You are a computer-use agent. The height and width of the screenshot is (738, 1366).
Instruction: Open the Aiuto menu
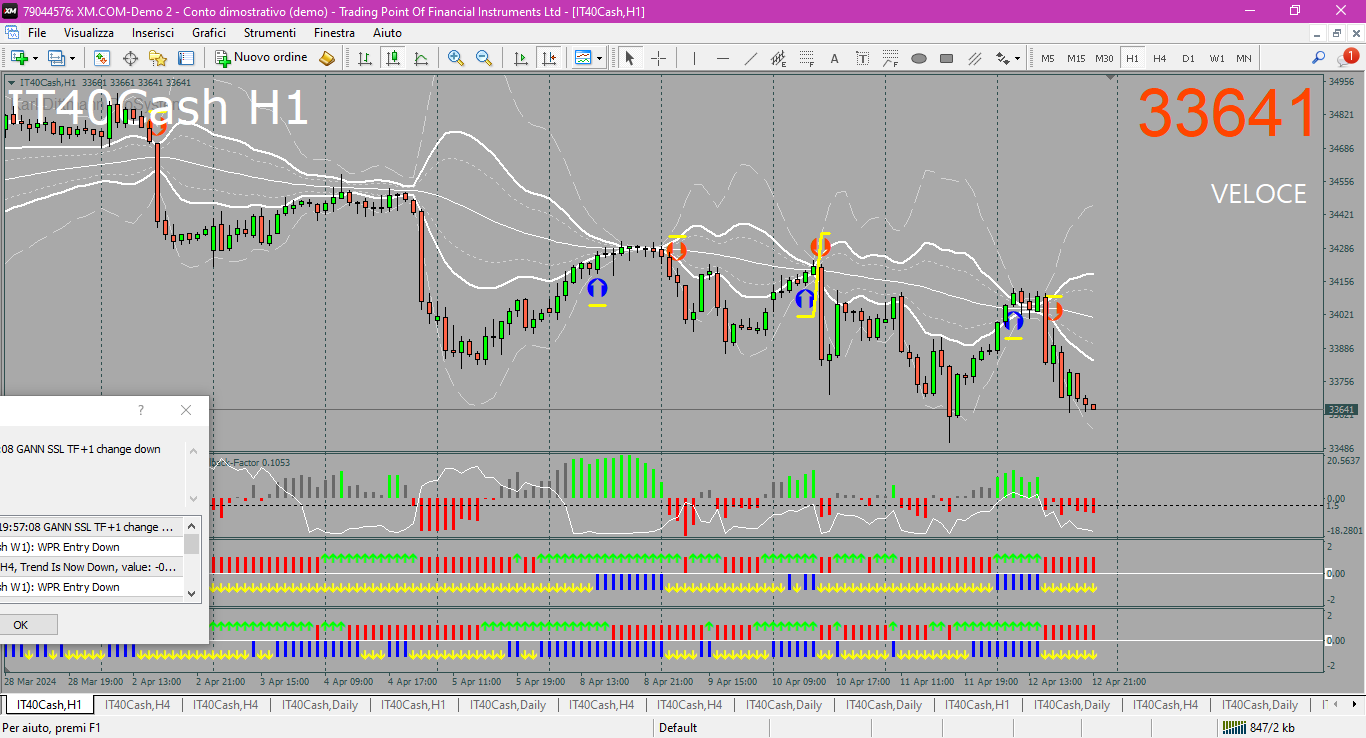pos(387,33)
